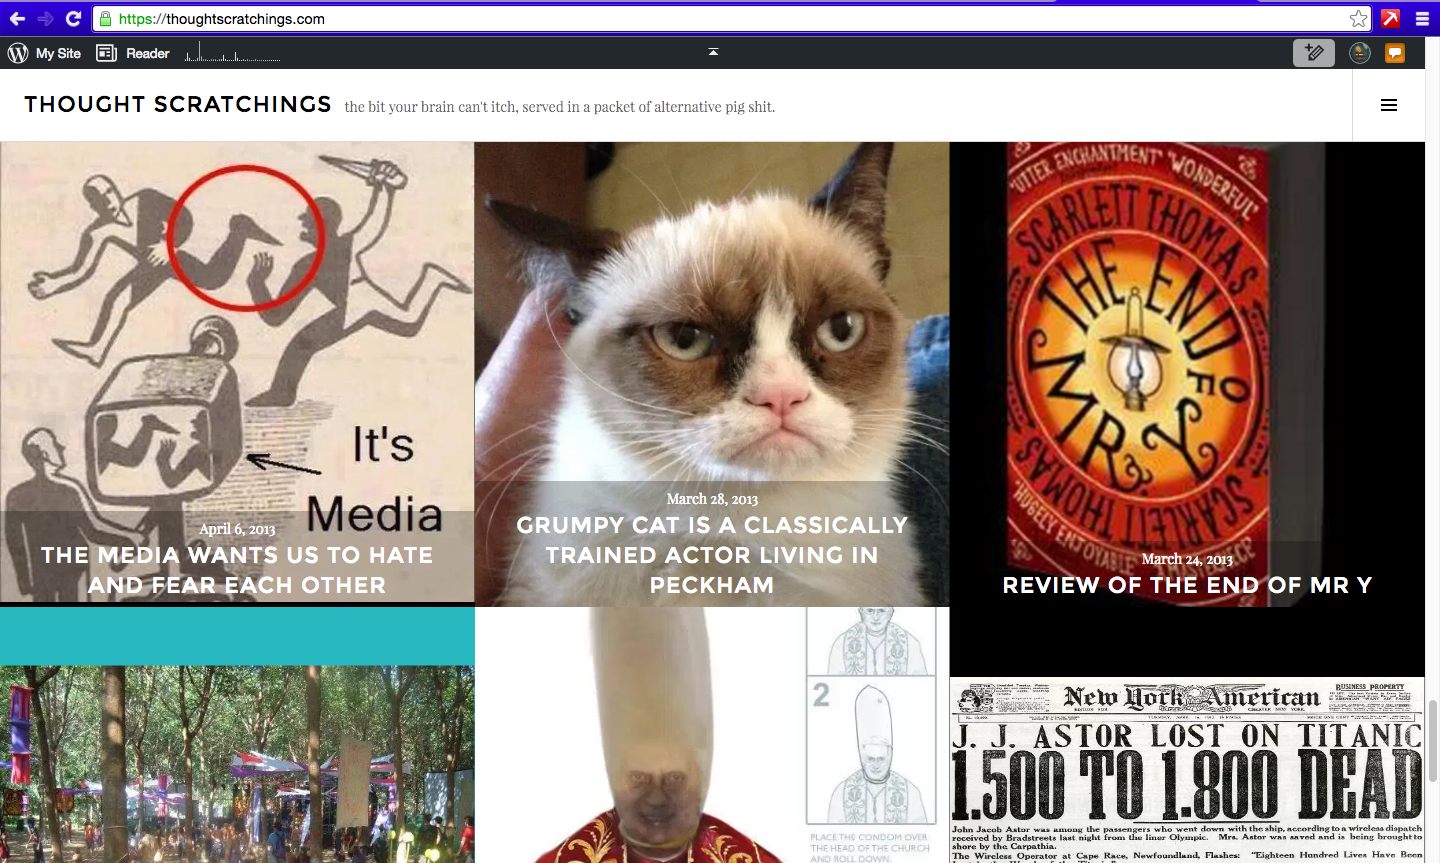Open The End of Mr Y book cover thumbnail
The height and width of the screenshot is (863, 1440).
1187,374
